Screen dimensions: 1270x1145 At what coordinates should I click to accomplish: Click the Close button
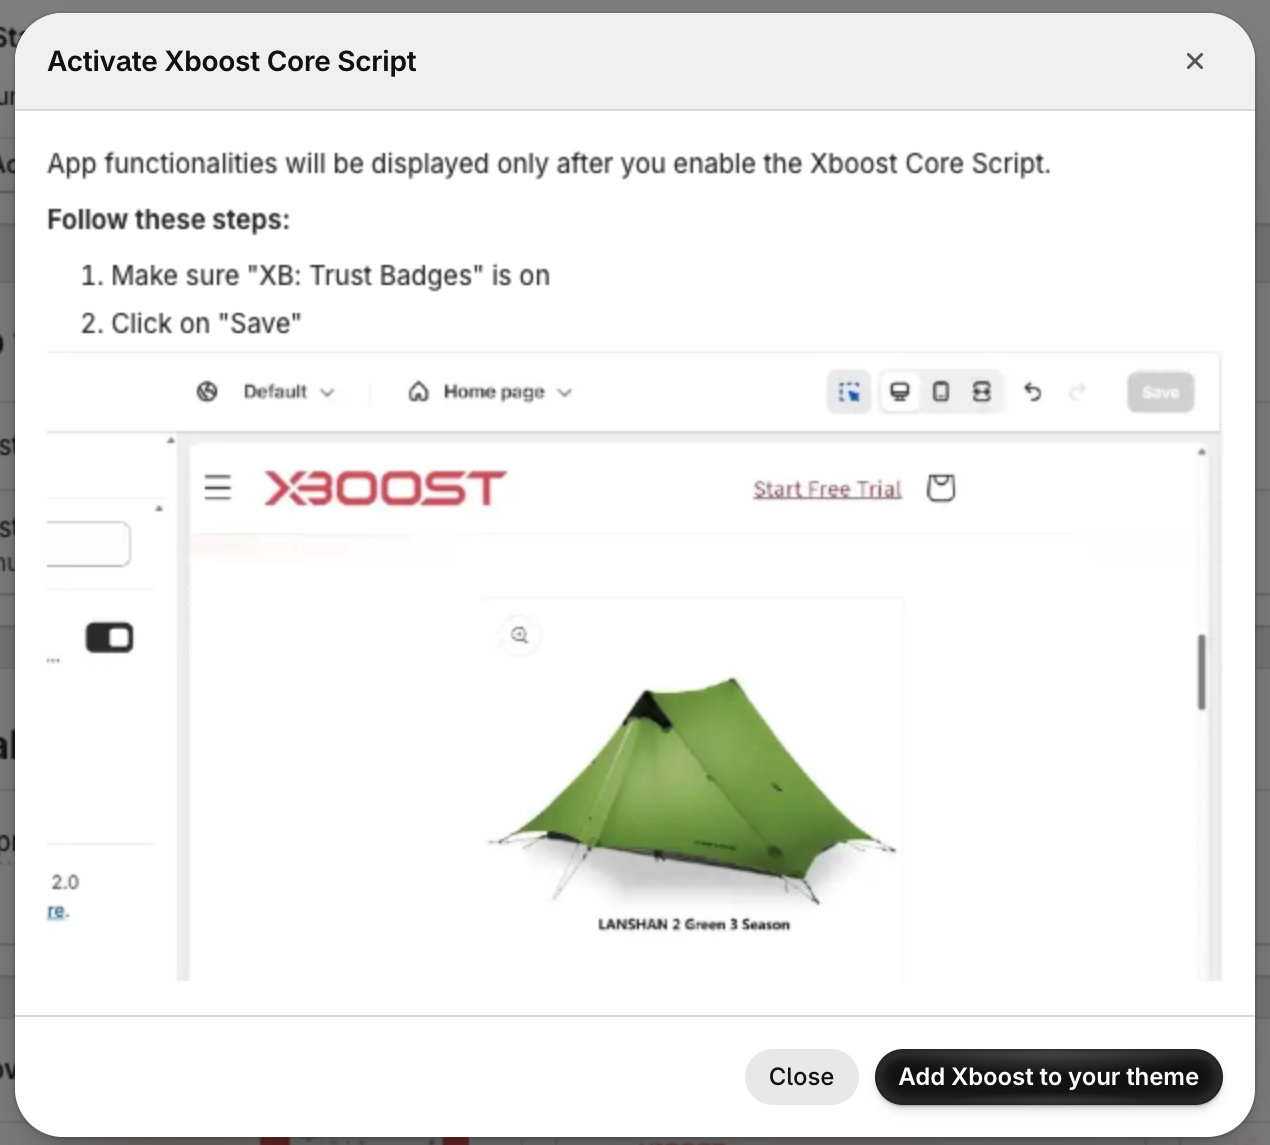(x=801, y=1077)
